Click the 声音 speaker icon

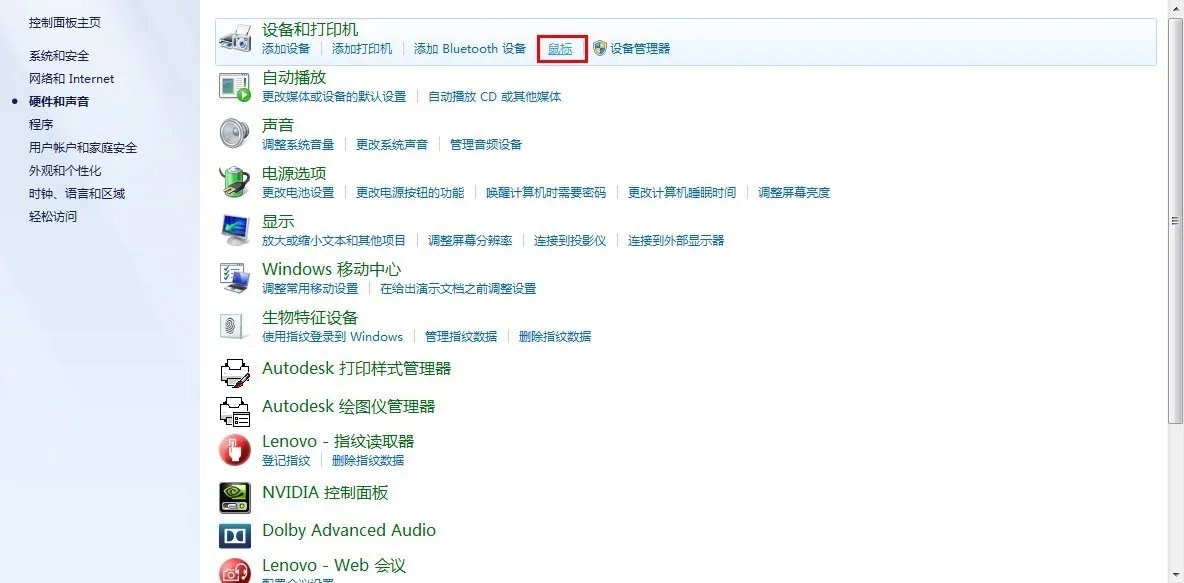(x=234, y=133)
